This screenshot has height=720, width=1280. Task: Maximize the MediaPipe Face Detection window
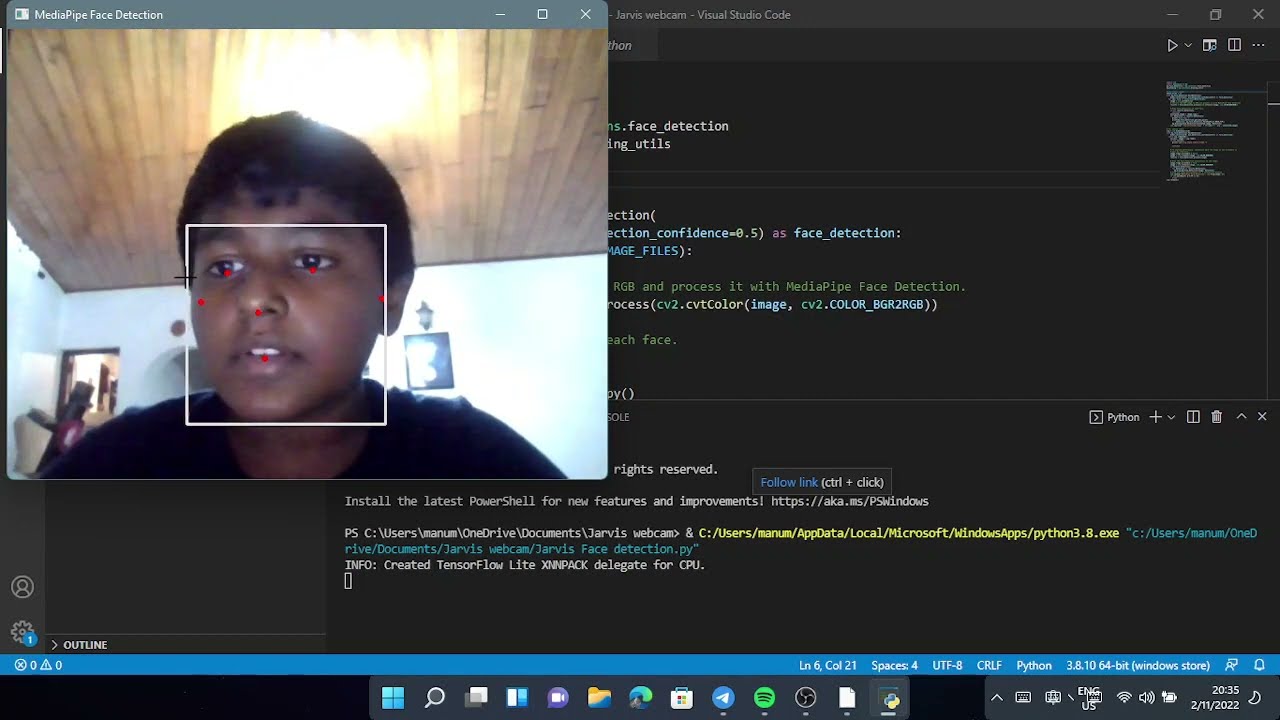point(542,14)
